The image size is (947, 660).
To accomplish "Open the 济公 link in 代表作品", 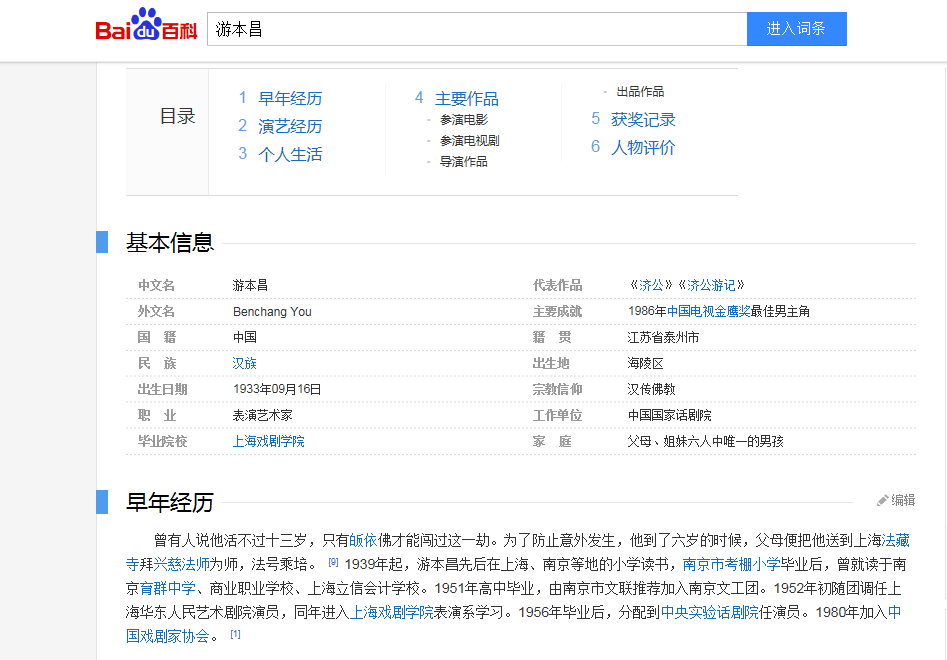I will tap(651, 285).
